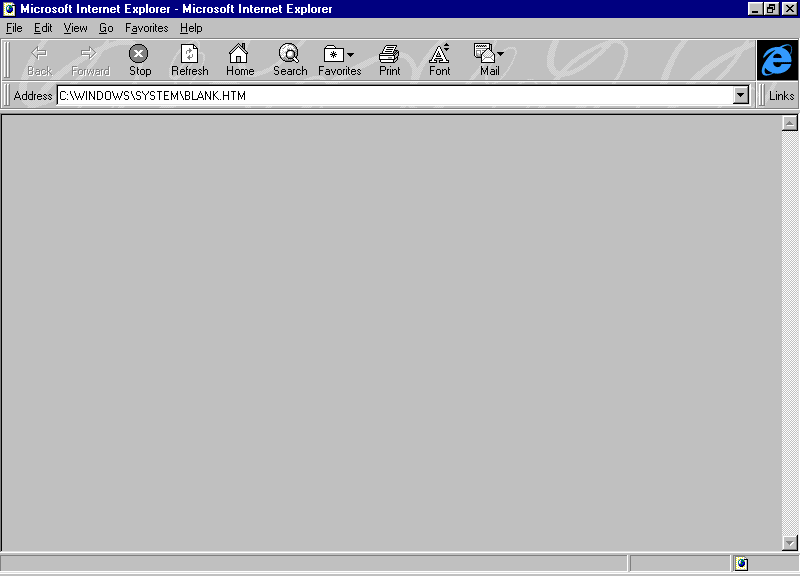Minimize the Internet Explorer window
Viewport: 800px width, 576px height.
755,9
